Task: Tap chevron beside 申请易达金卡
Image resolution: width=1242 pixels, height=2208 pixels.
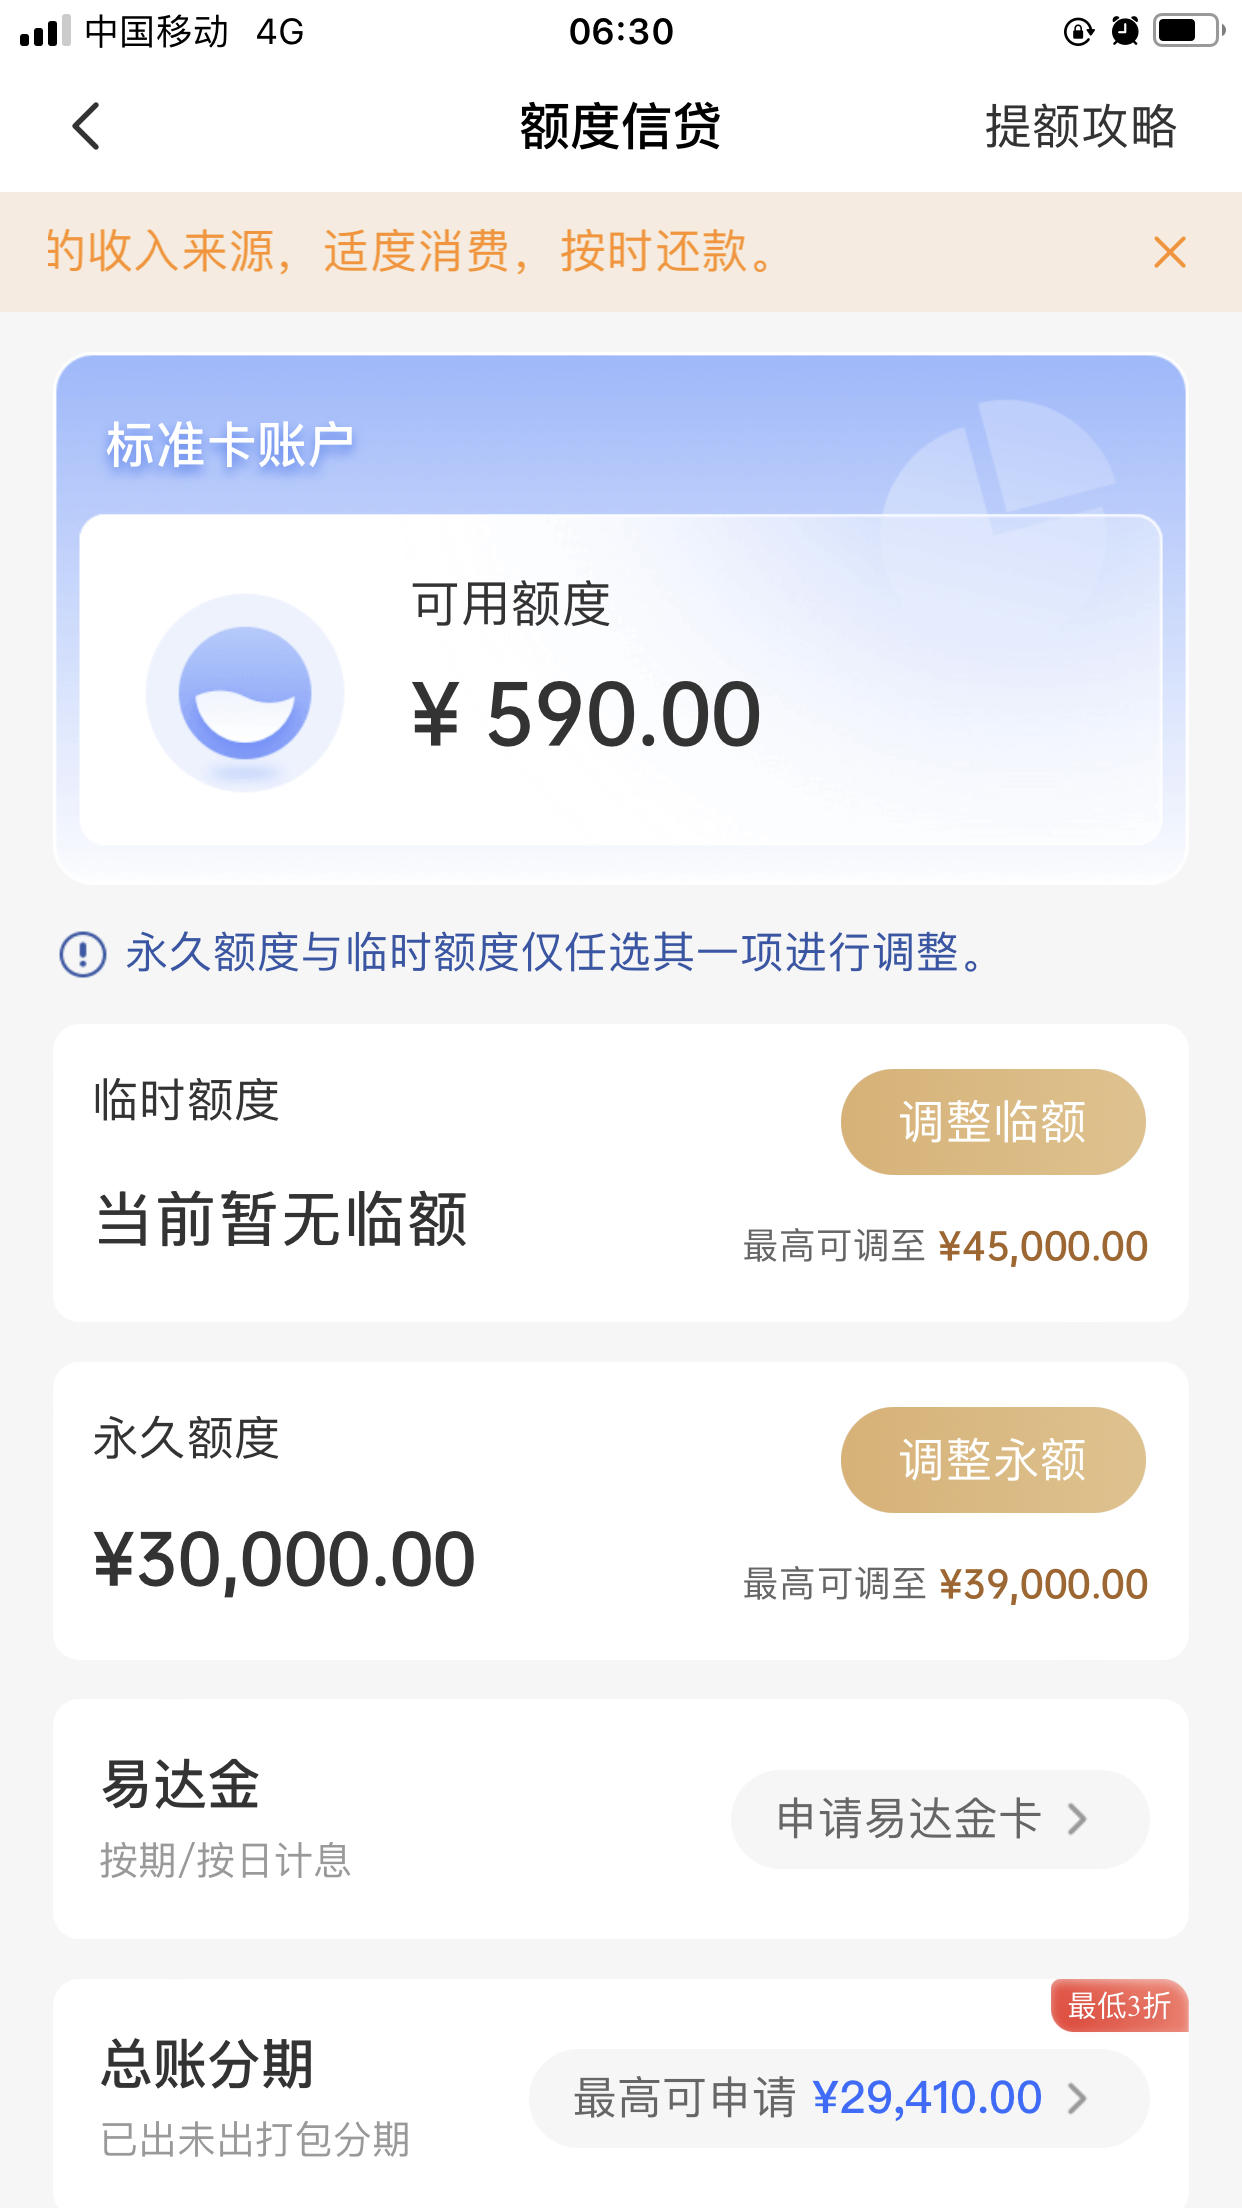Action: coord(1077,1819)
